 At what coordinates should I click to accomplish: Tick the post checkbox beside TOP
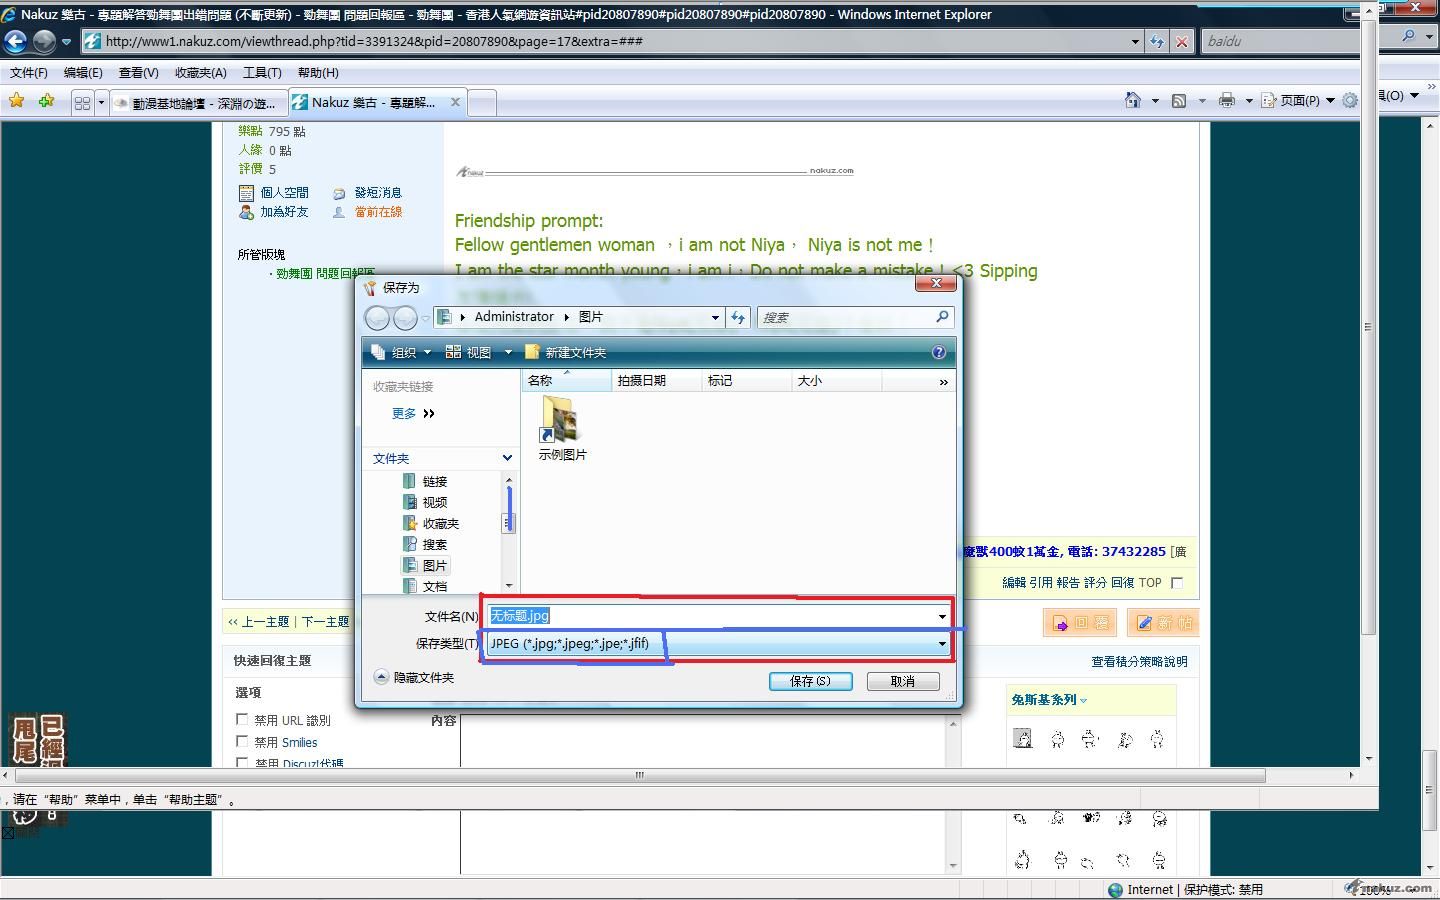point(1177,583)
